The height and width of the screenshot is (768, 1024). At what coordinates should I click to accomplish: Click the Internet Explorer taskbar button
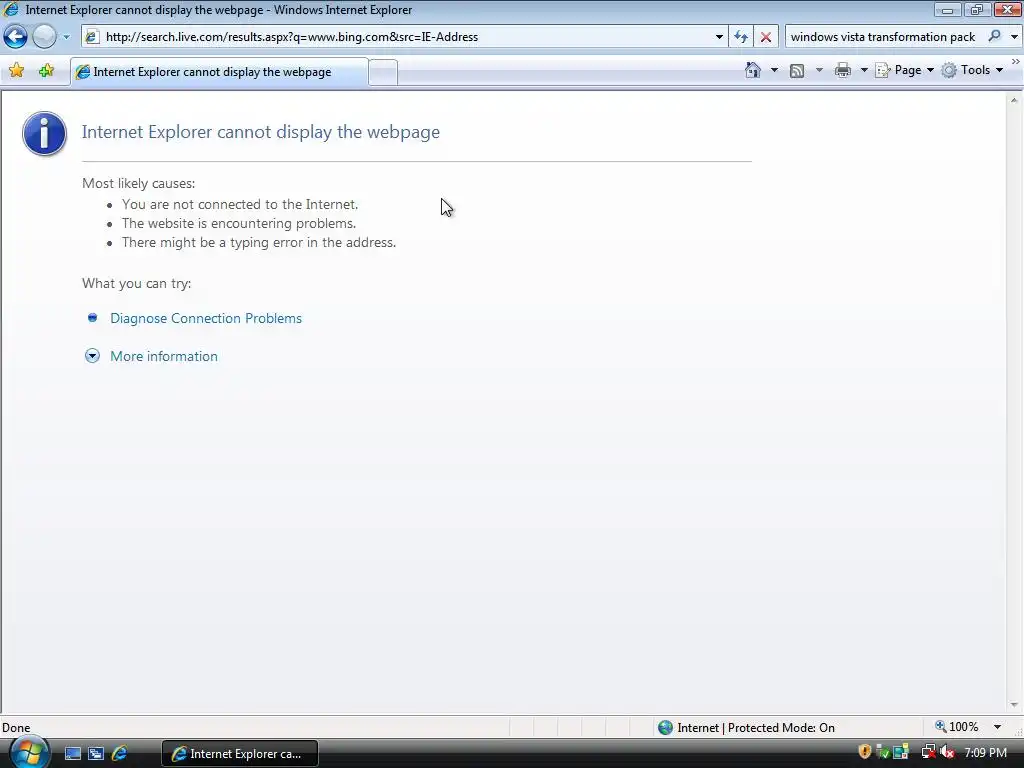240,754
